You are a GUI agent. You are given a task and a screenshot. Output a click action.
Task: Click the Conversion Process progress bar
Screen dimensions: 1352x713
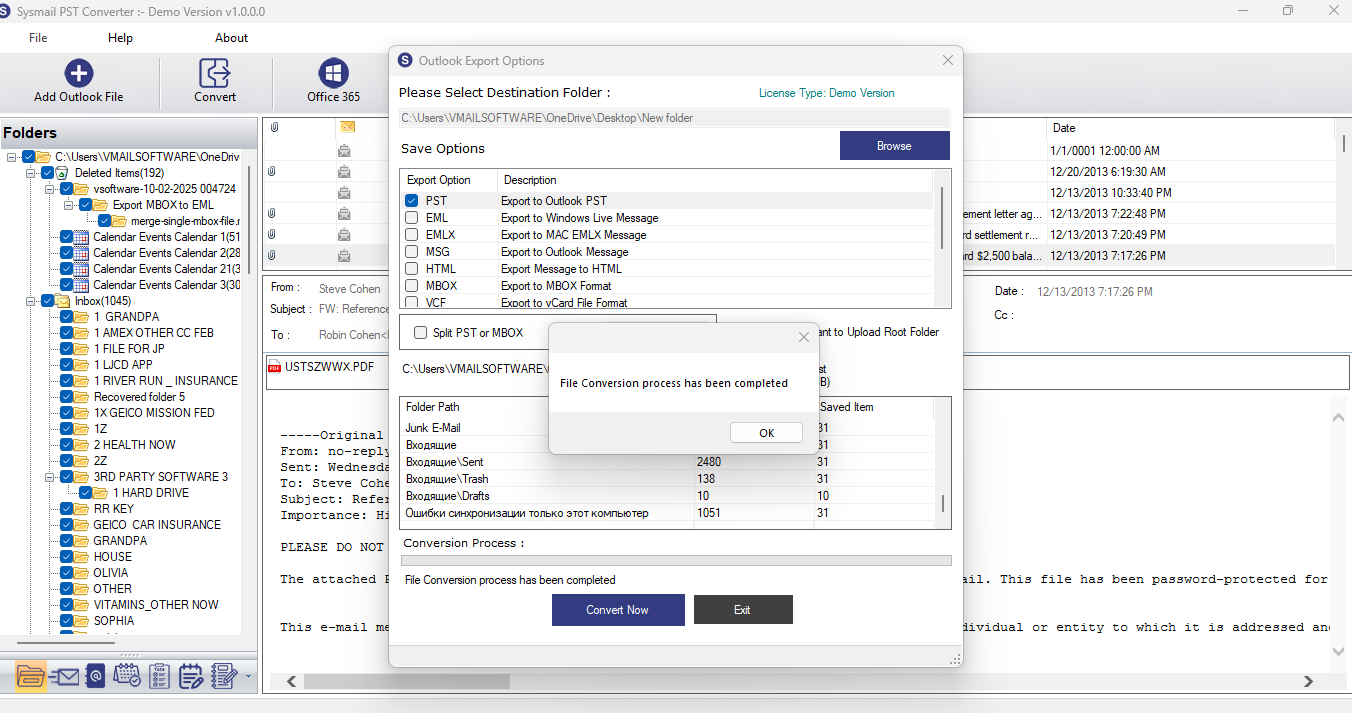pyautogui.click(x=676, y=561)
